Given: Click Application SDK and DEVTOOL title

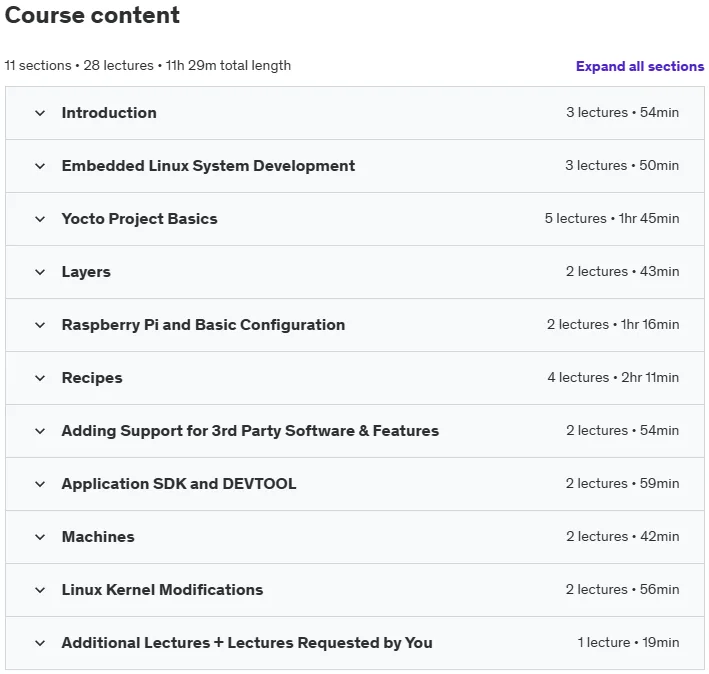Looking at the screenshot, I should click(179, 484).
